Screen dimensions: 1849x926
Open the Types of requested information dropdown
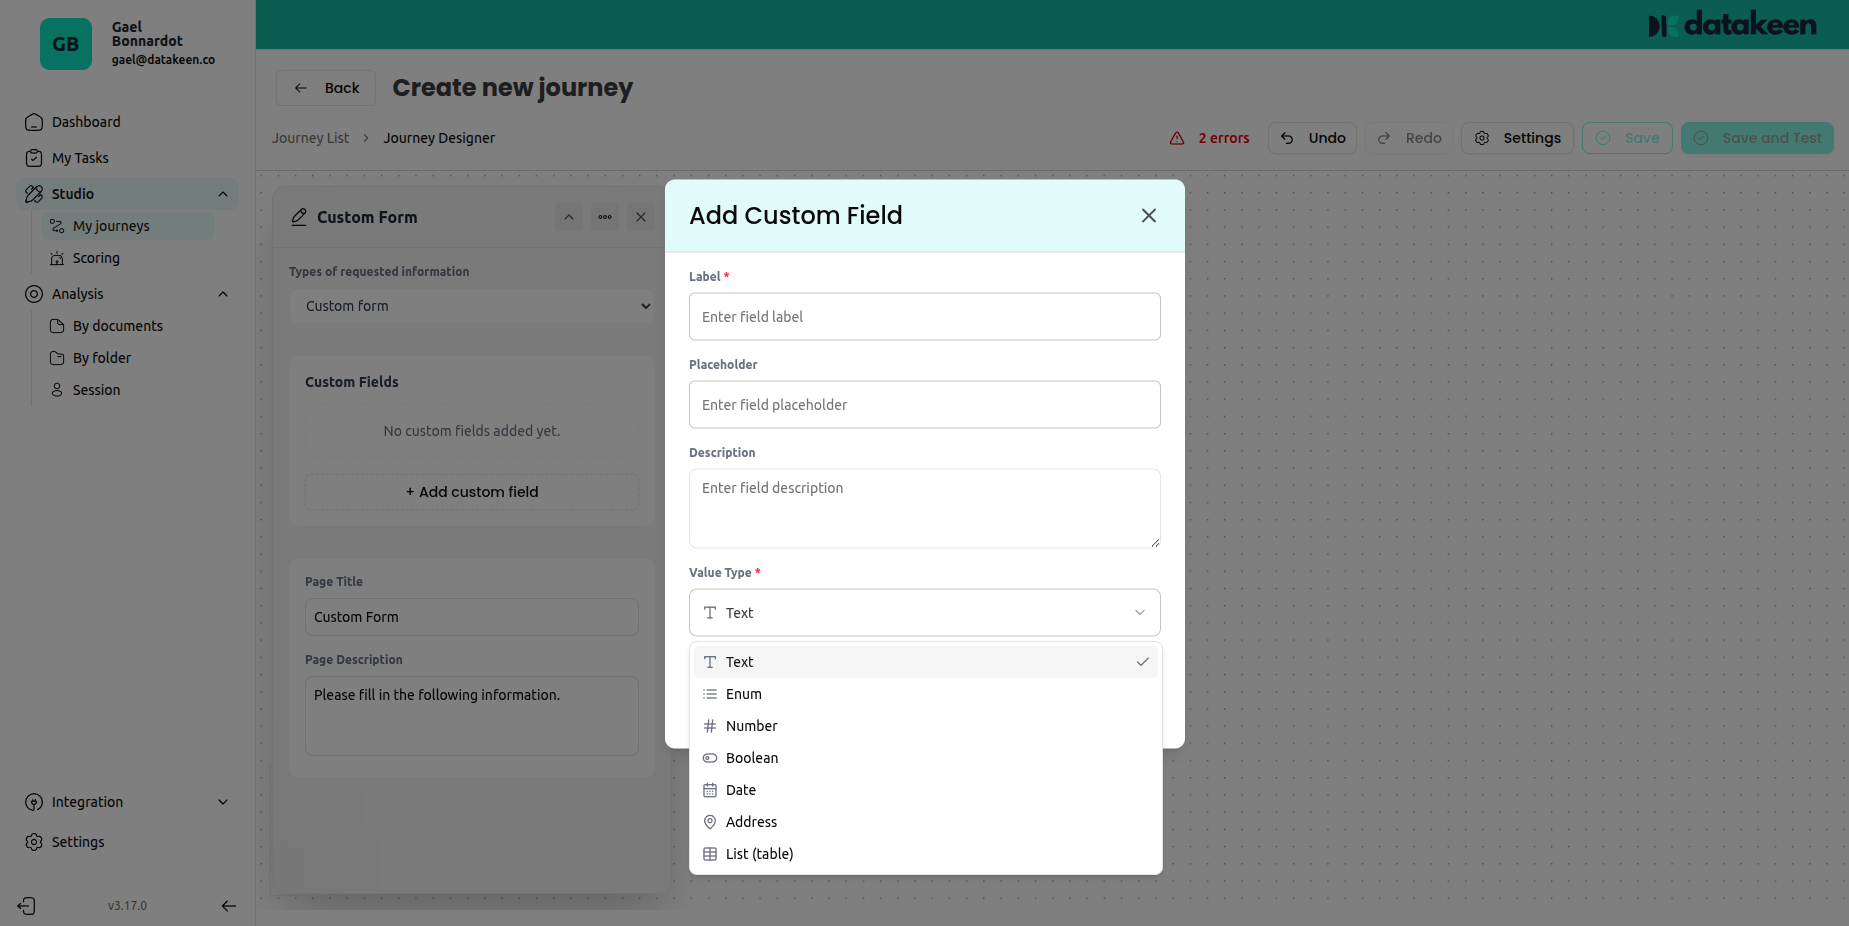[472, 306]
